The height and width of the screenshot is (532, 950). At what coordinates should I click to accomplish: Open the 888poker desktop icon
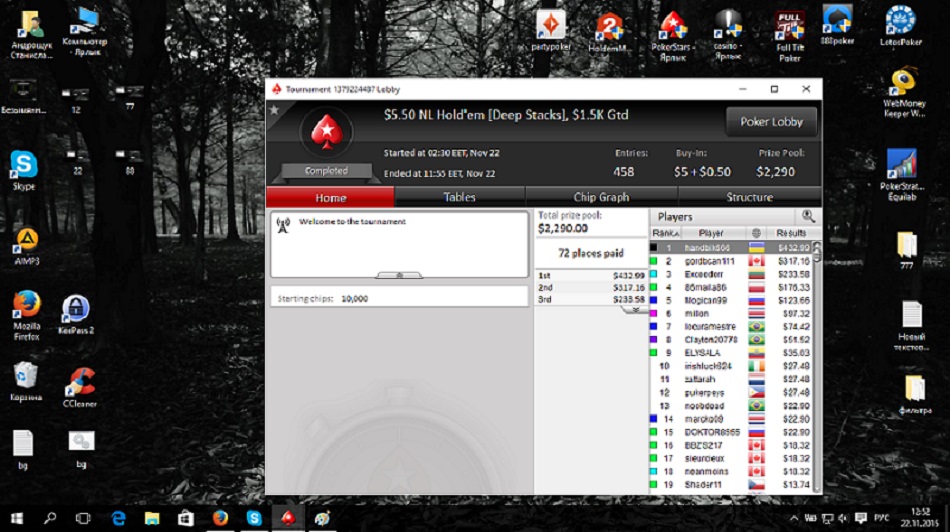(837, 25)
